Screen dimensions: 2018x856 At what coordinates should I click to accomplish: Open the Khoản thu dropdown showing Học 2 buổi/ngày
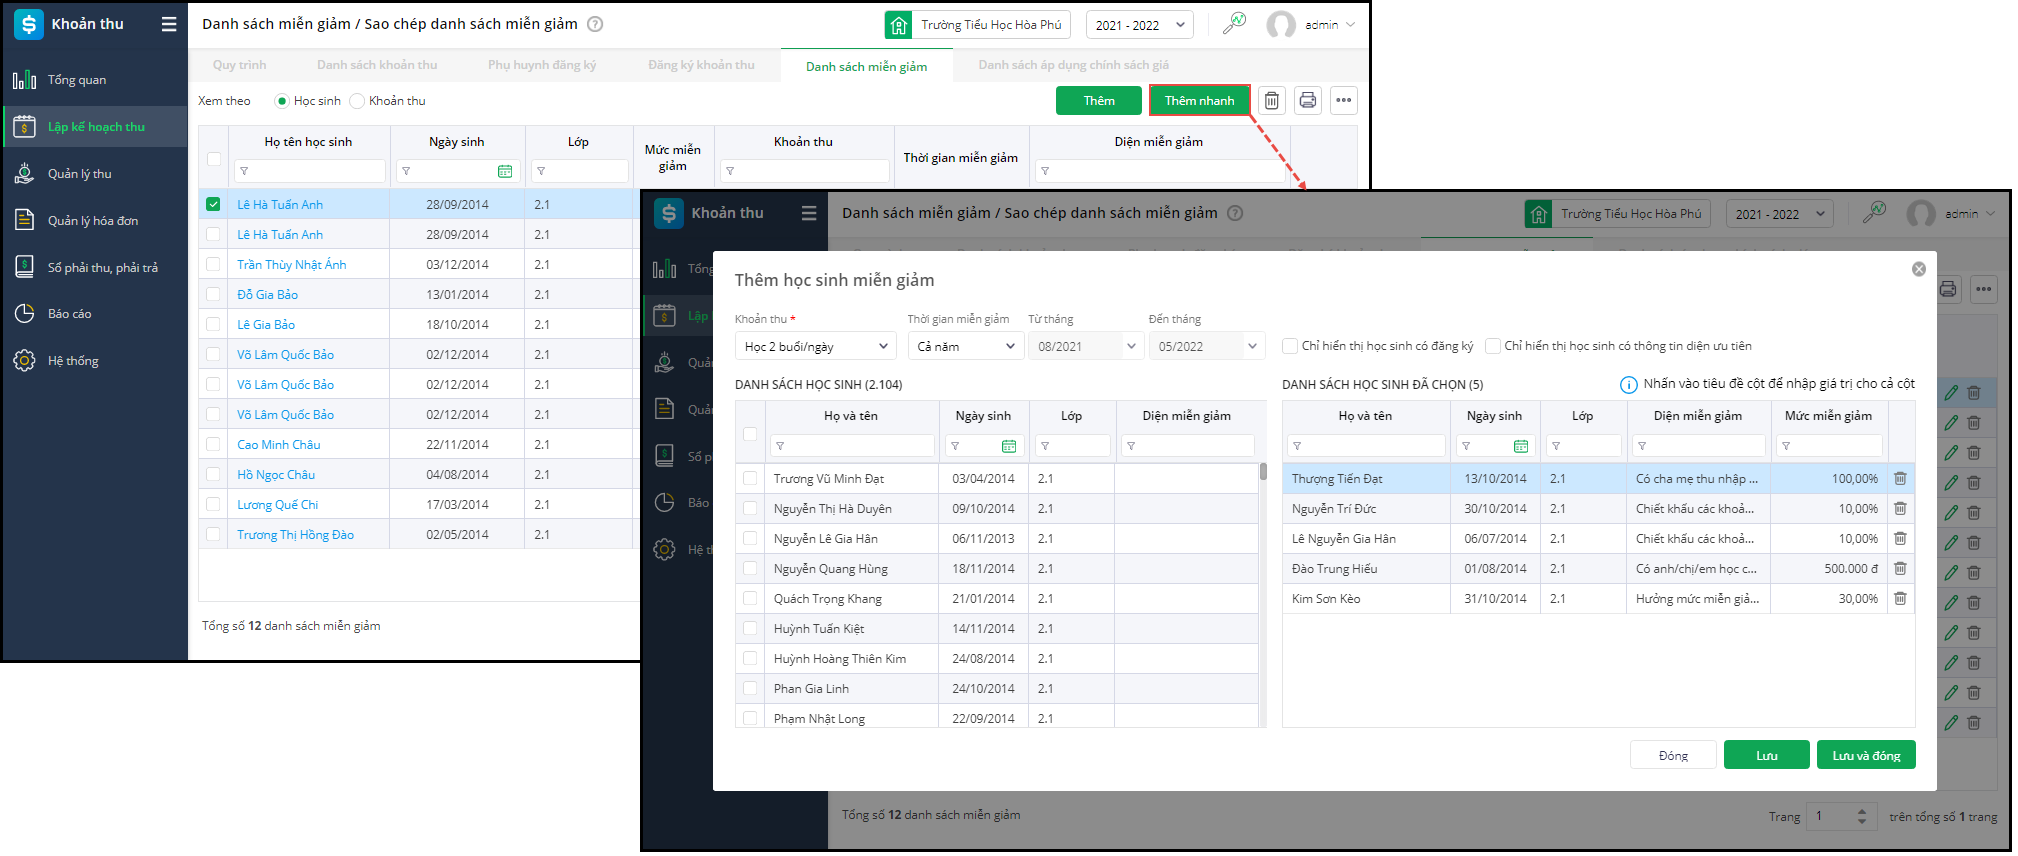tap(815, 346)
